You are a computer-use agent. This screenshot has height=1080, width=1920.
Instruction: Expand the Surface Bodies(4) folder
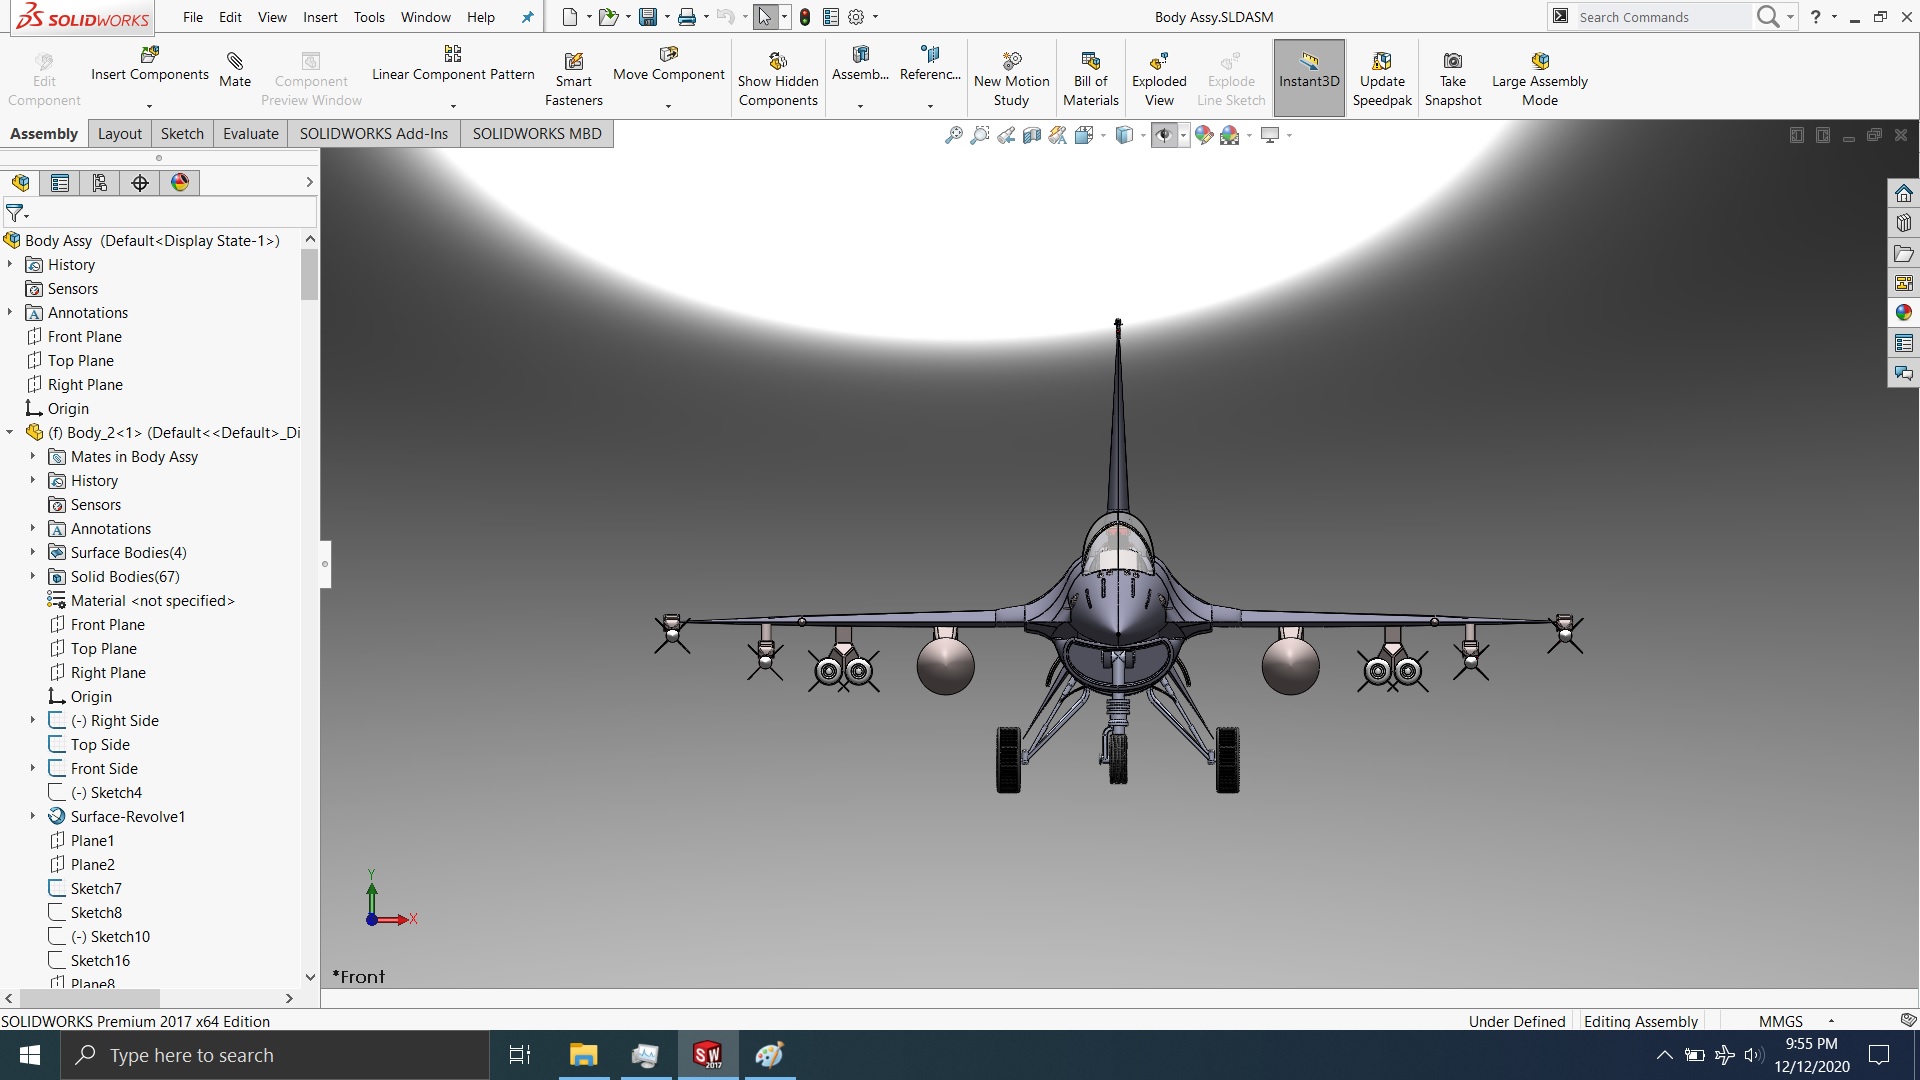[32, 553]
